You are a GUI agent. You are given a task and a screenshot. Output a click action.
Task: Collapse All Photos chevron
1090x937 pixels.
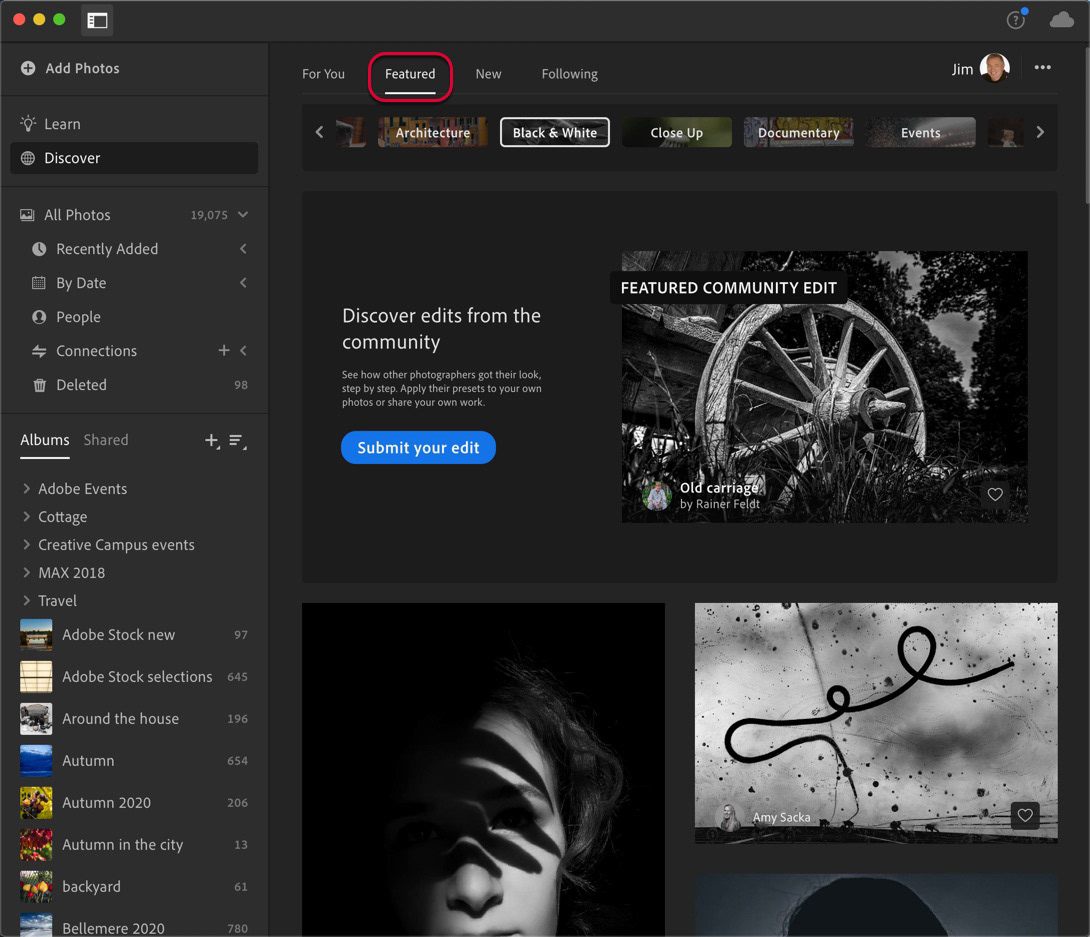click(243, 214)
